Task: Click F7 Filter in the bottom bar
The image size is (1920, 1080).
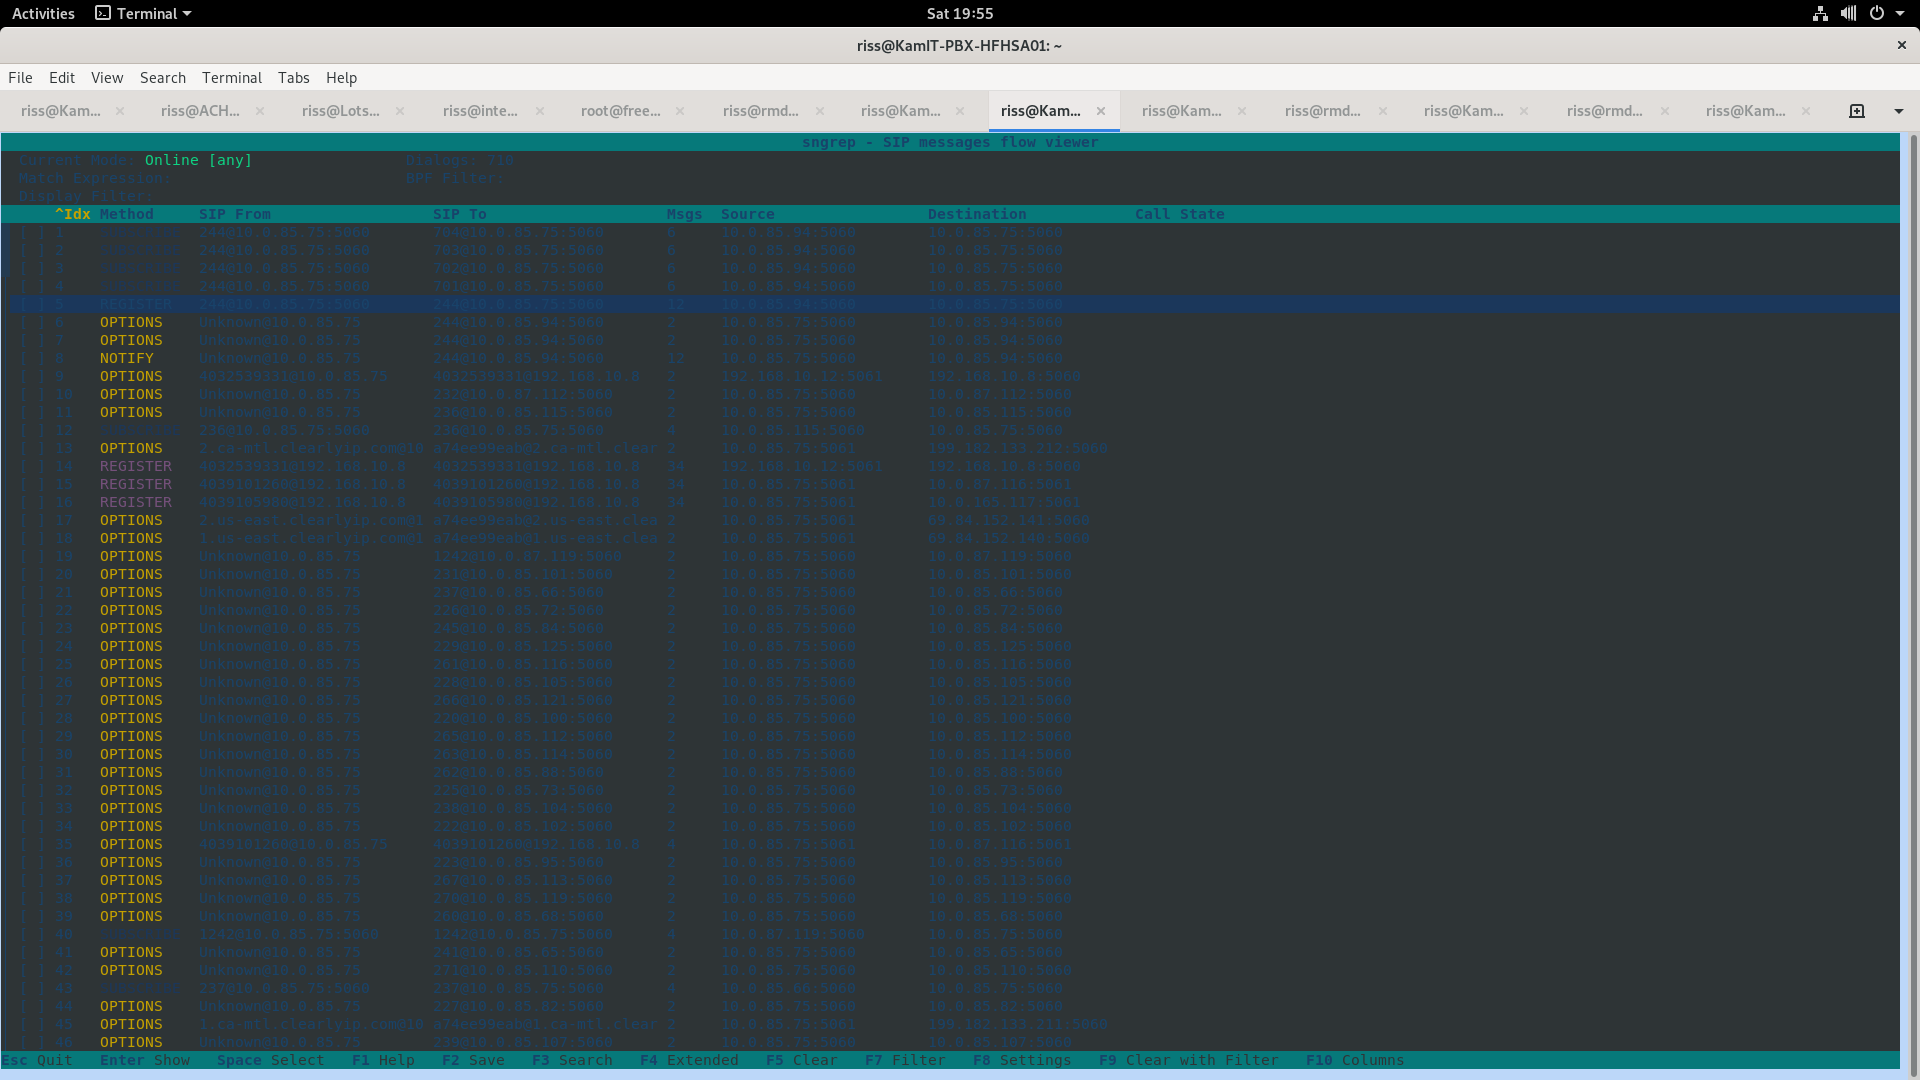Action: tap(905, 1060)
